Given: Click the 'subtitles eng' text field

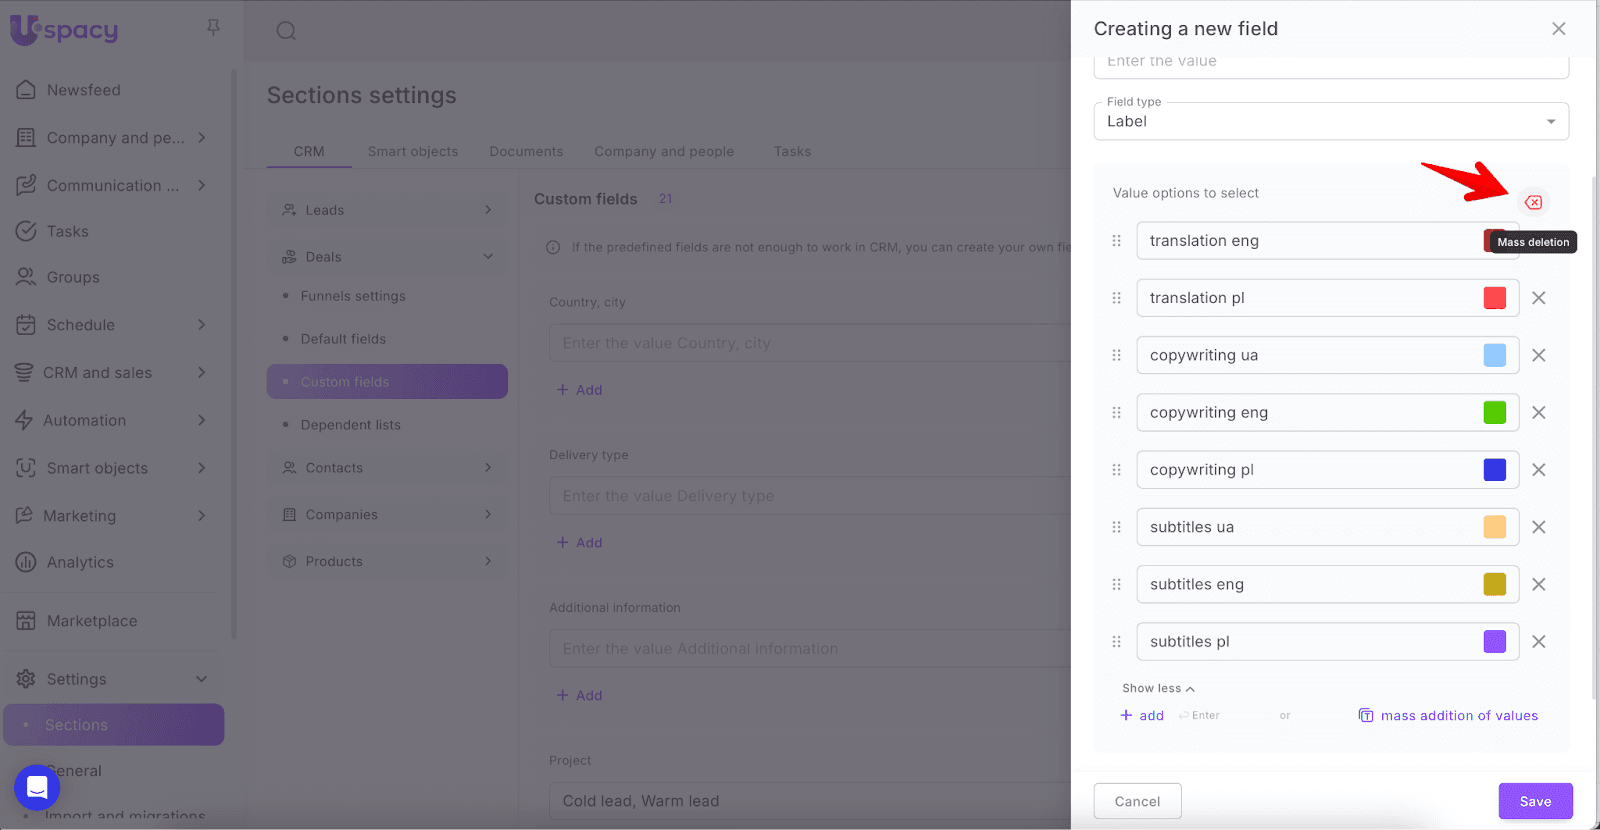Looking at the screenshot, I should click(1305, 585).
